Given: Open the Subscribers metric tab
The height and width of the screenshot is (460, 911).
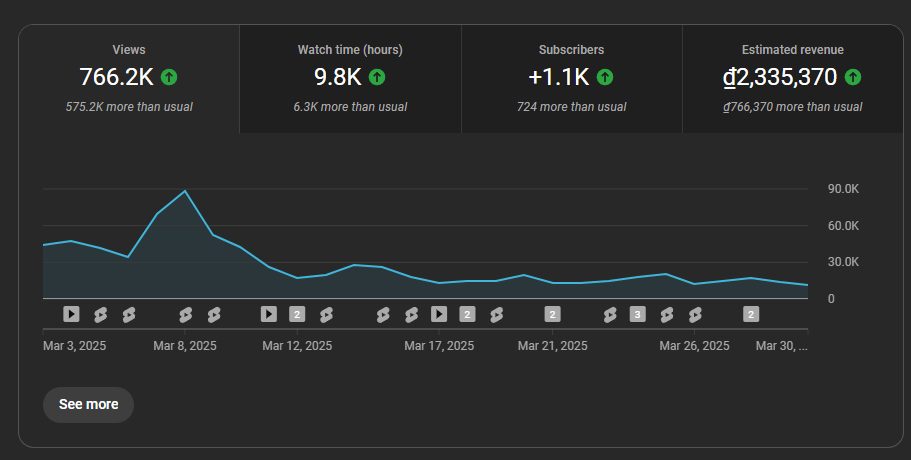Looking at the screenshot, I should 571,79.
